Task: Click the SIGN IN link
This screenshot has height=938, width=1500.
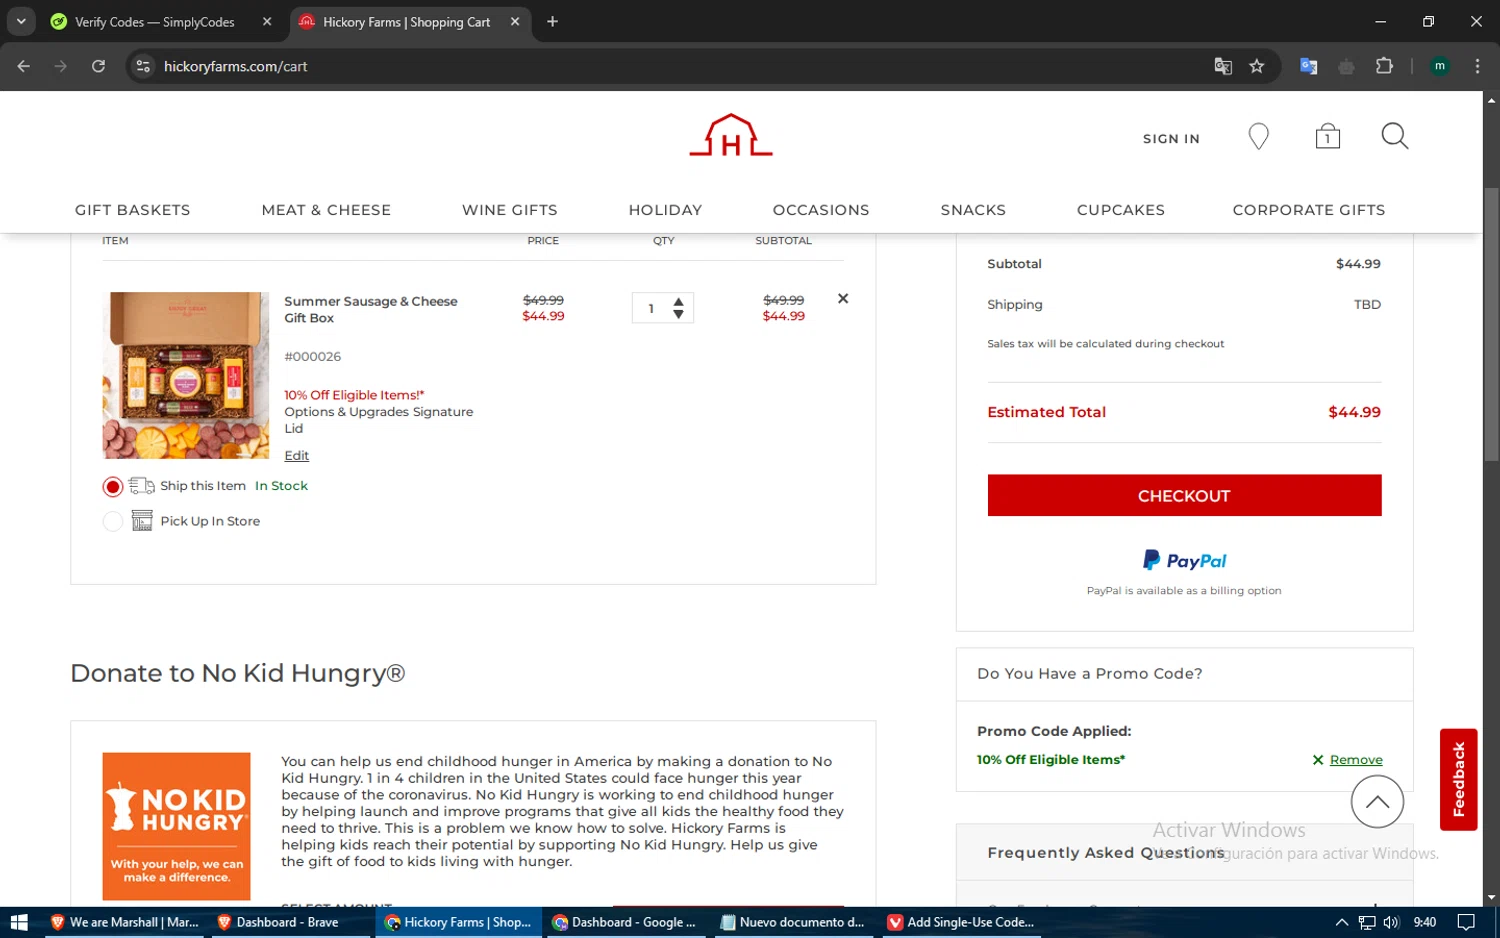Action: 1171,139
